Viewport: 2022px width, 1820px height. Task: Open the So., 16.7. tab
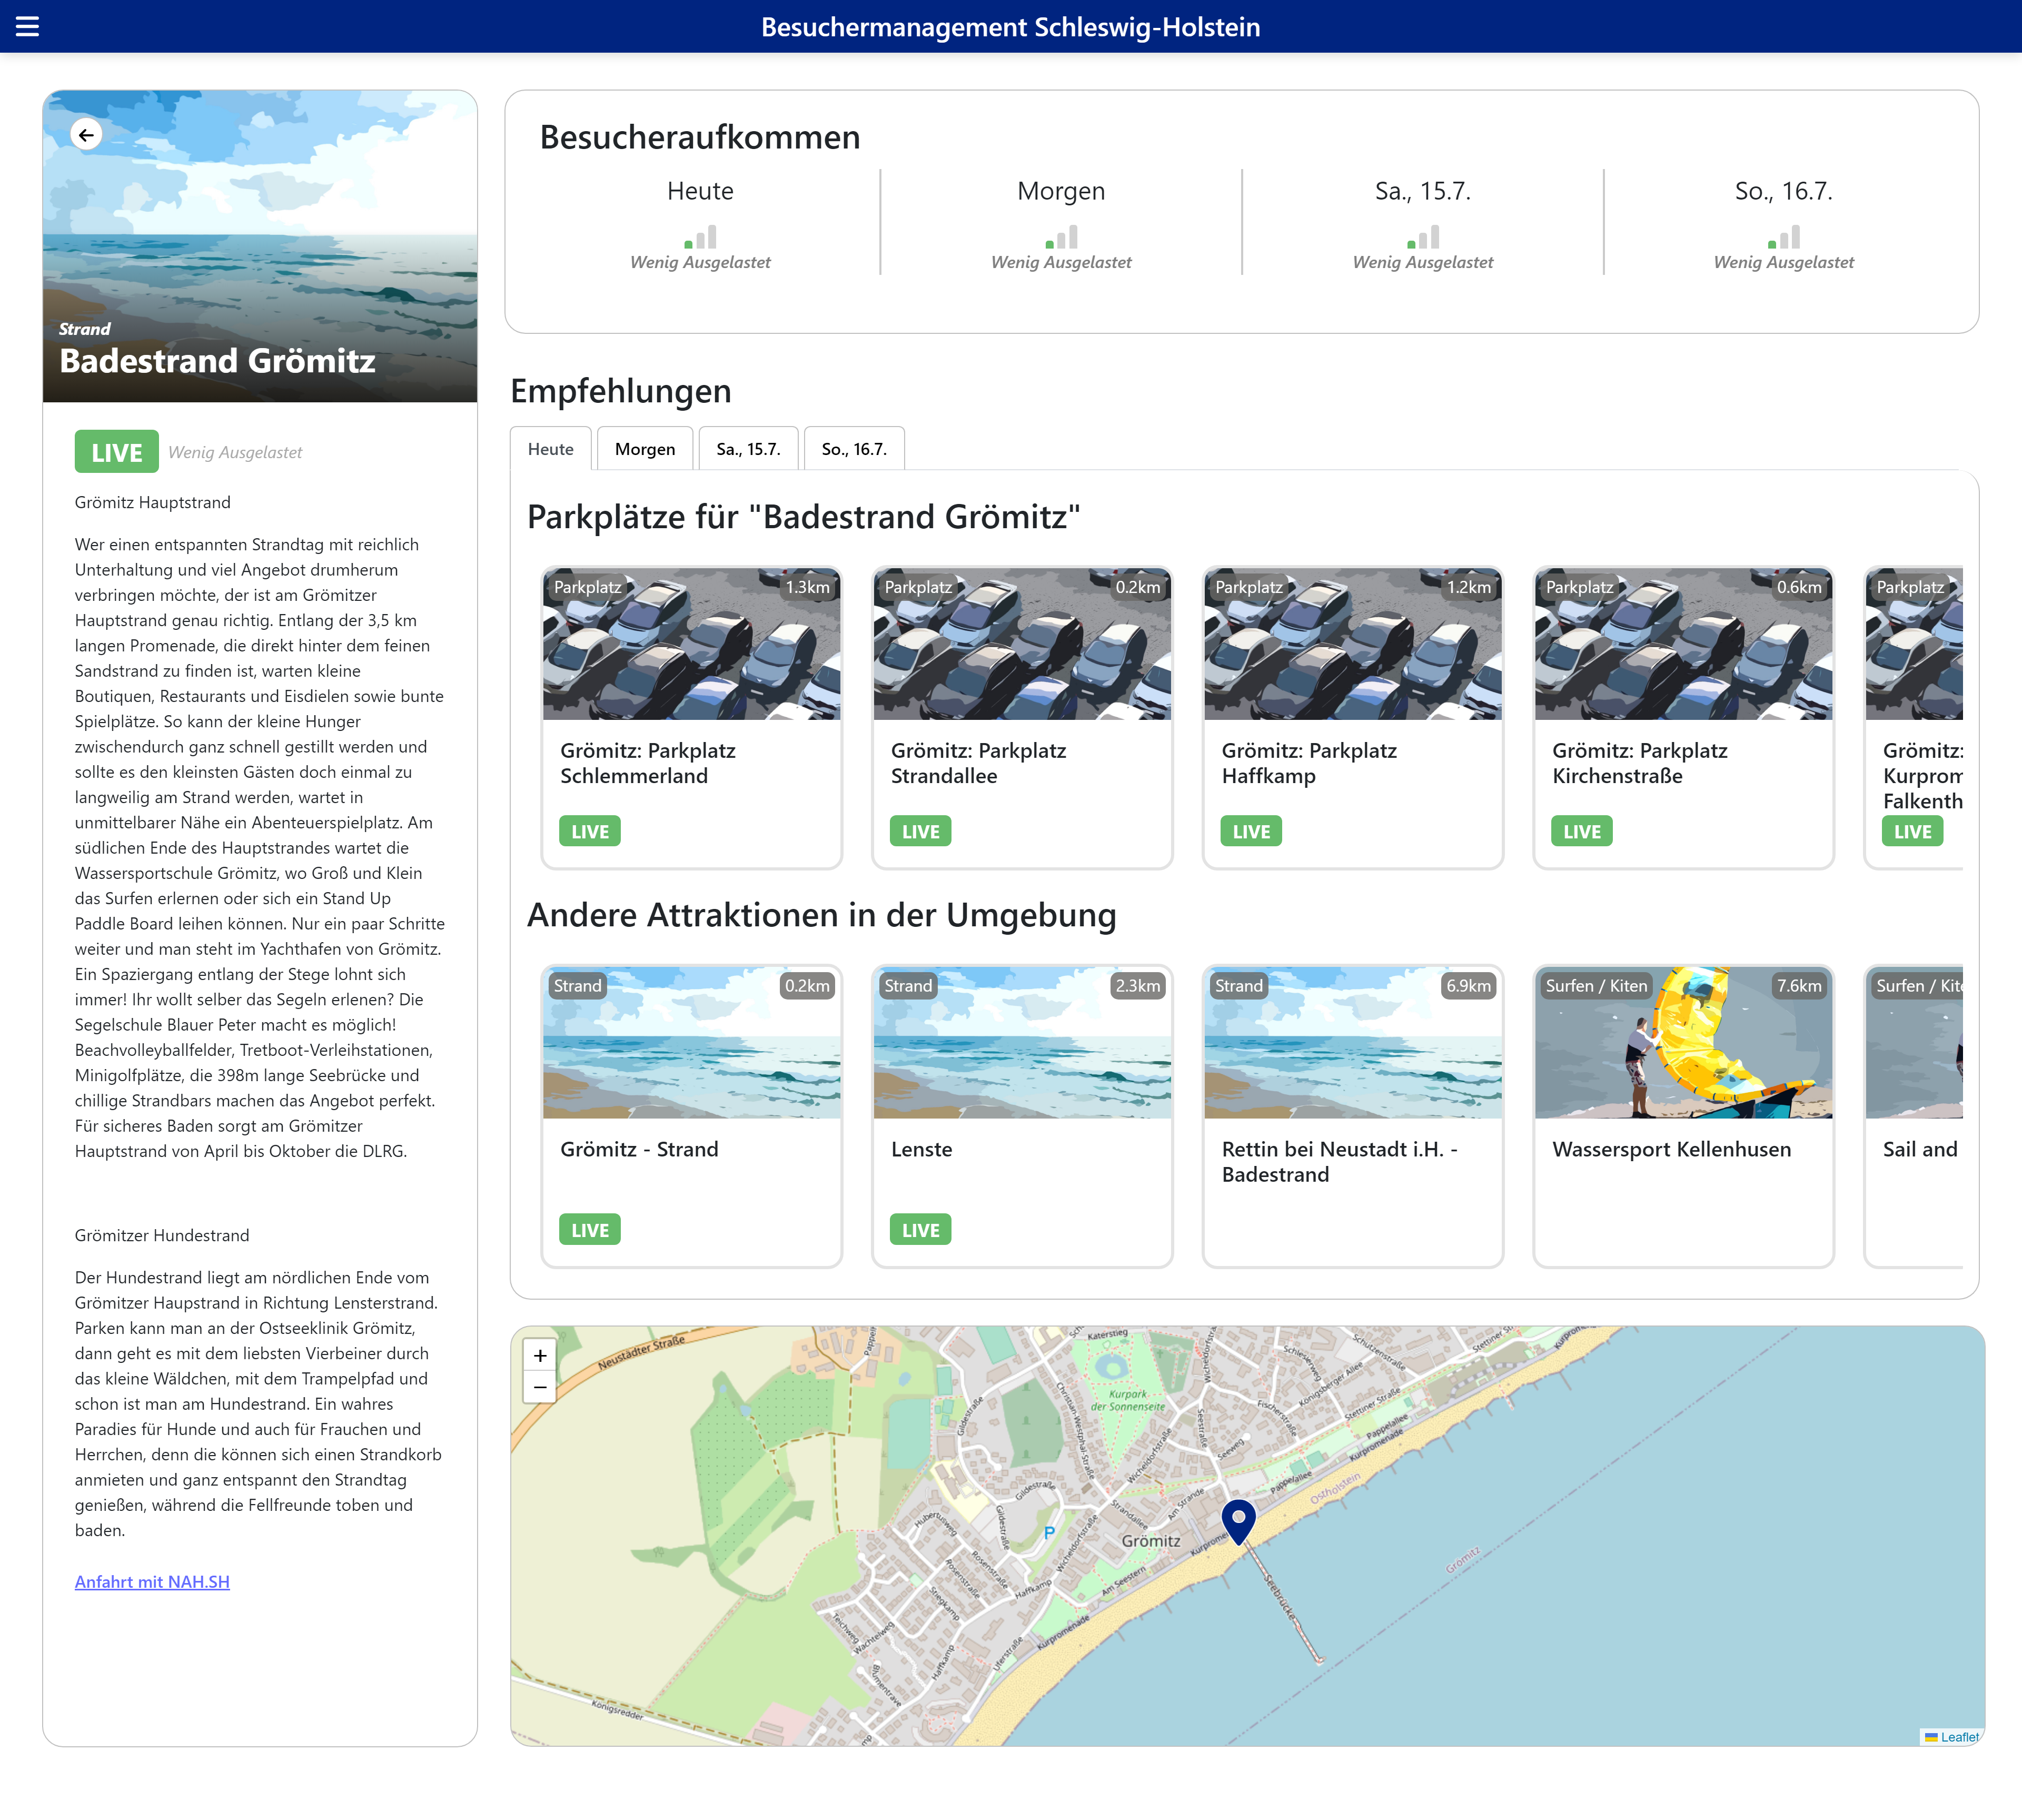[854, 449]
